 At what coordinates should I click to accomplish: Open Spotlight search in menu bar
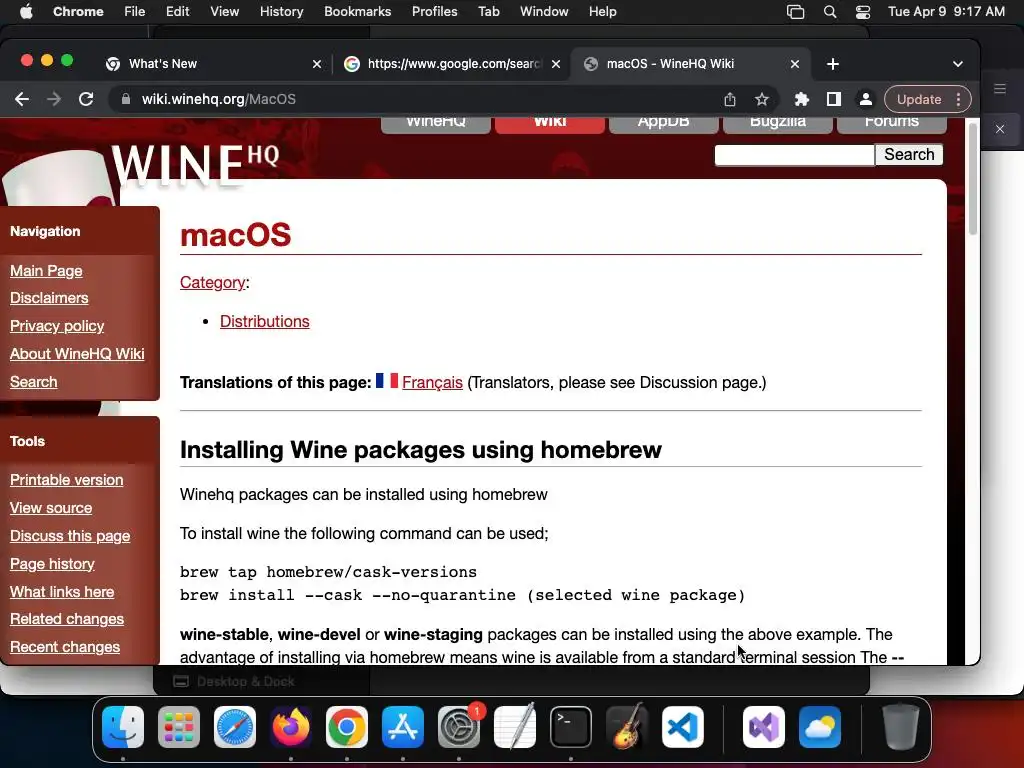pyautogui.click(x=829, y=12)
